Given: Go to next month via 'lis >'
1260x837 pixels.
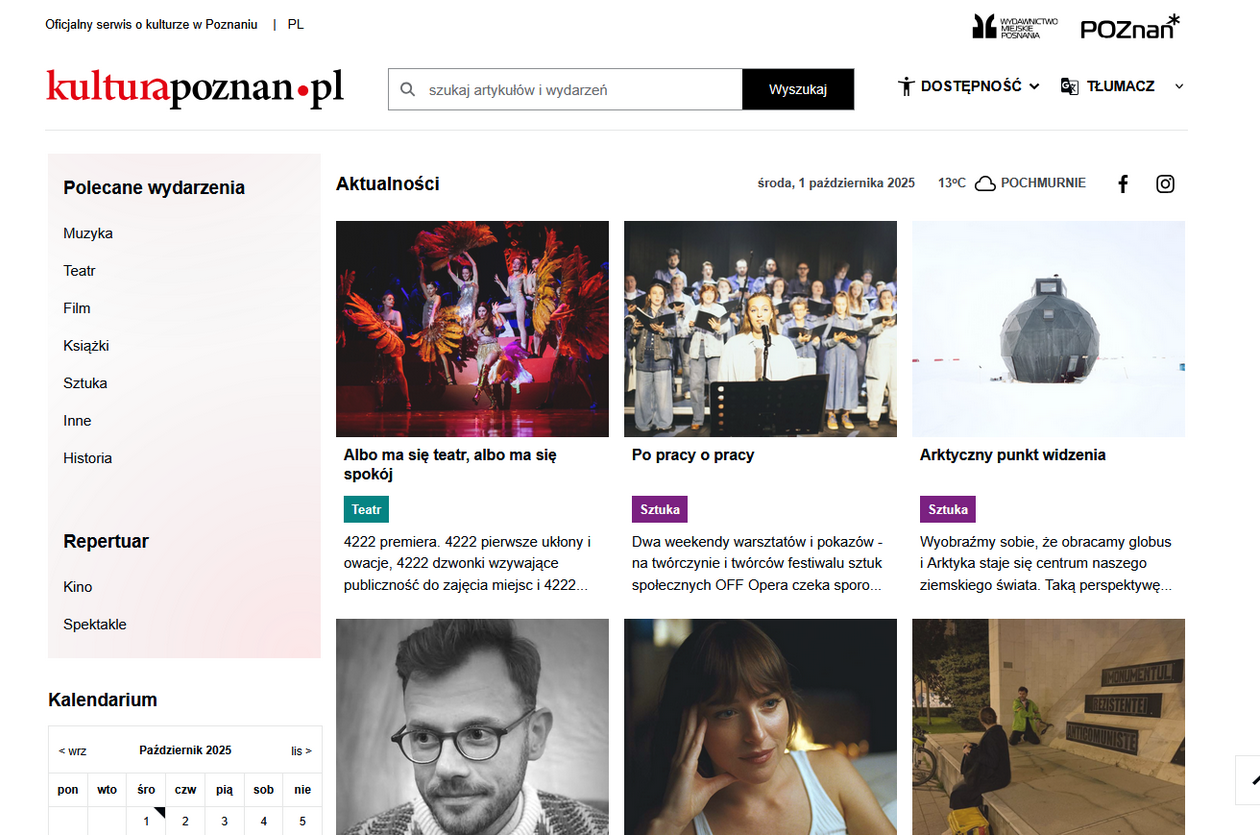Looking at the screenshot, I should [x=301, y=750].
